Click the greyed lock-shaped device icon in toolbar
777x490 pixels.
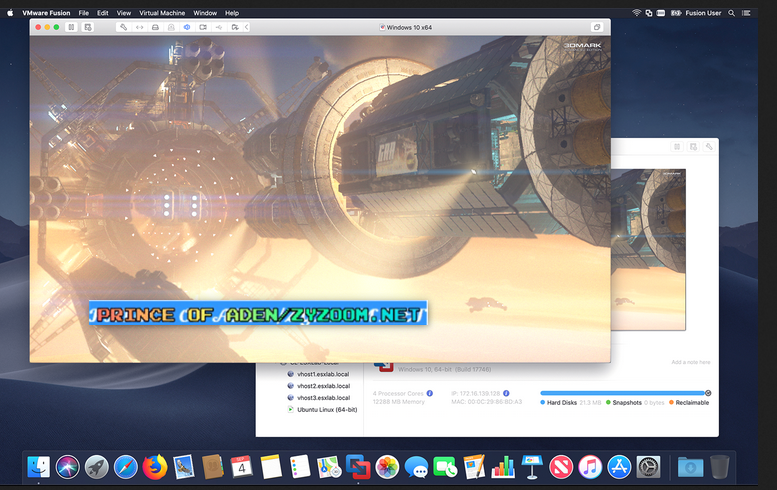point(171,27)
